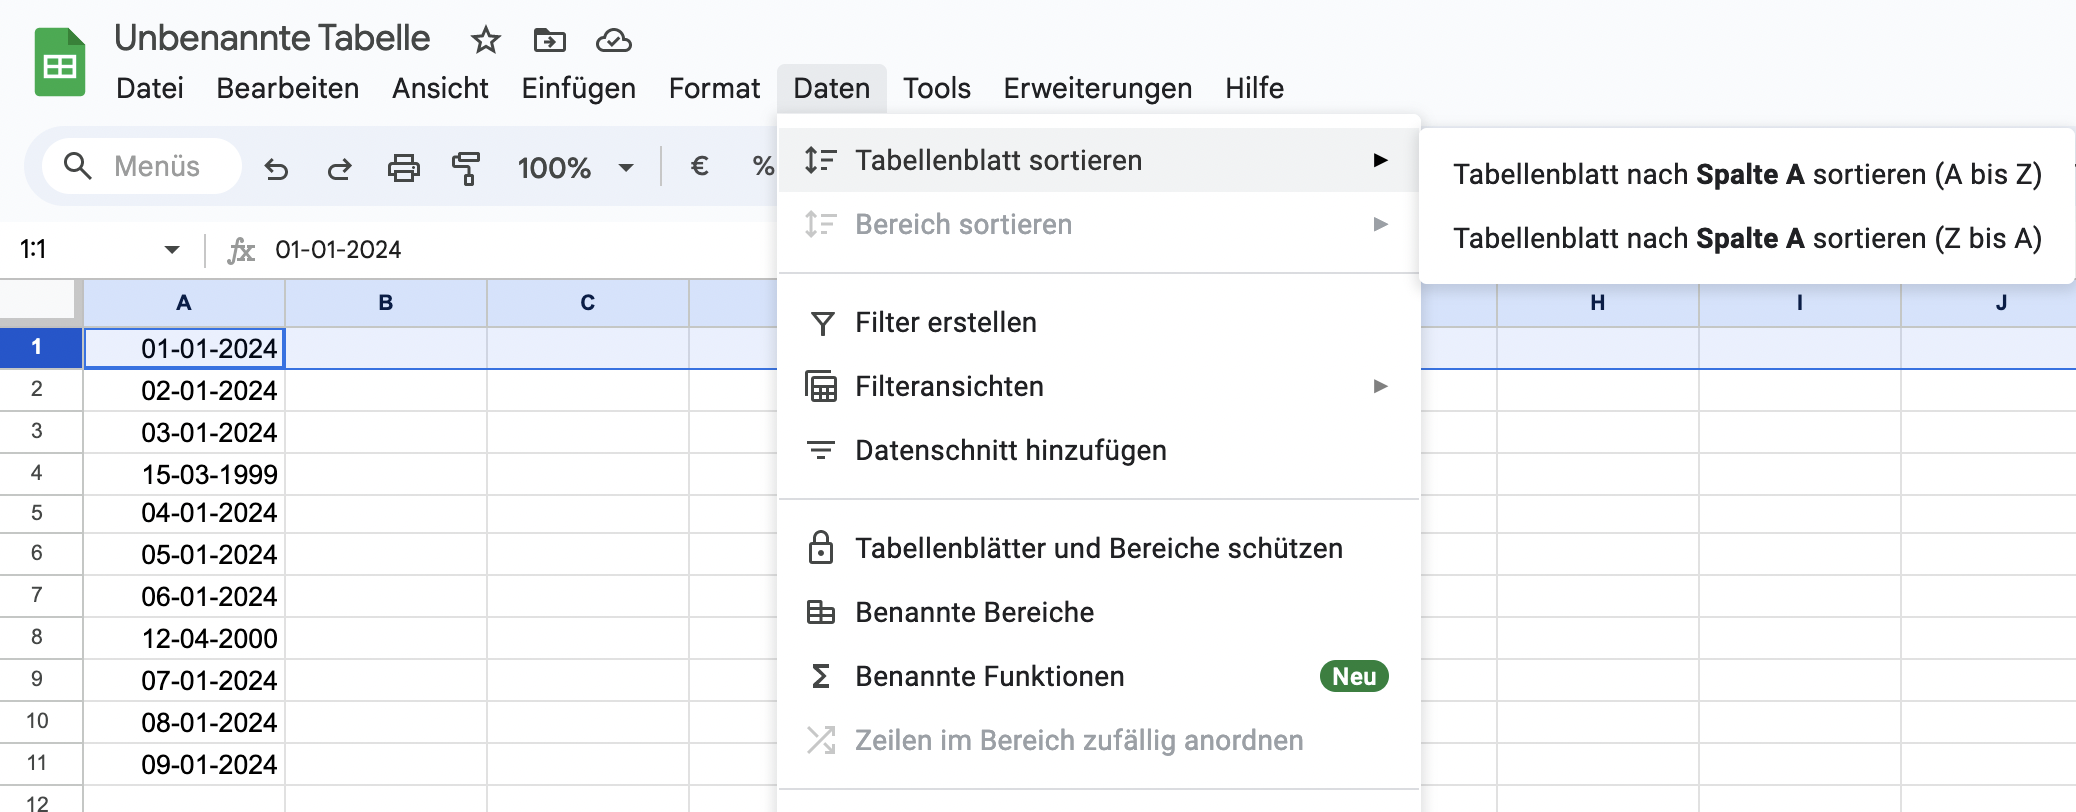Select cell containing 07-01-2024
The height and width of the screenshot is (812, 2076).
point(184,680)
